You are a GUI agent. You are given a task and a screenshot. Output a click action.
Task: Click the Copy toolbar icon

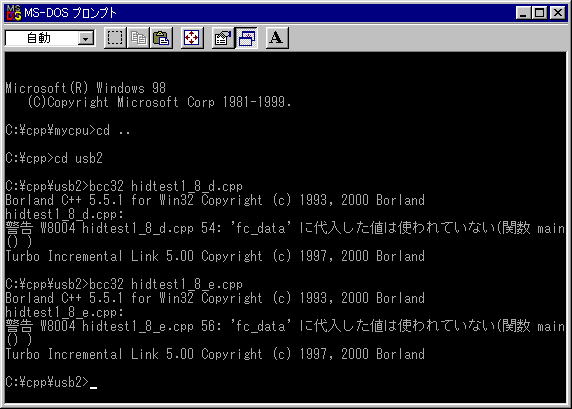click(x=138, y=38)
